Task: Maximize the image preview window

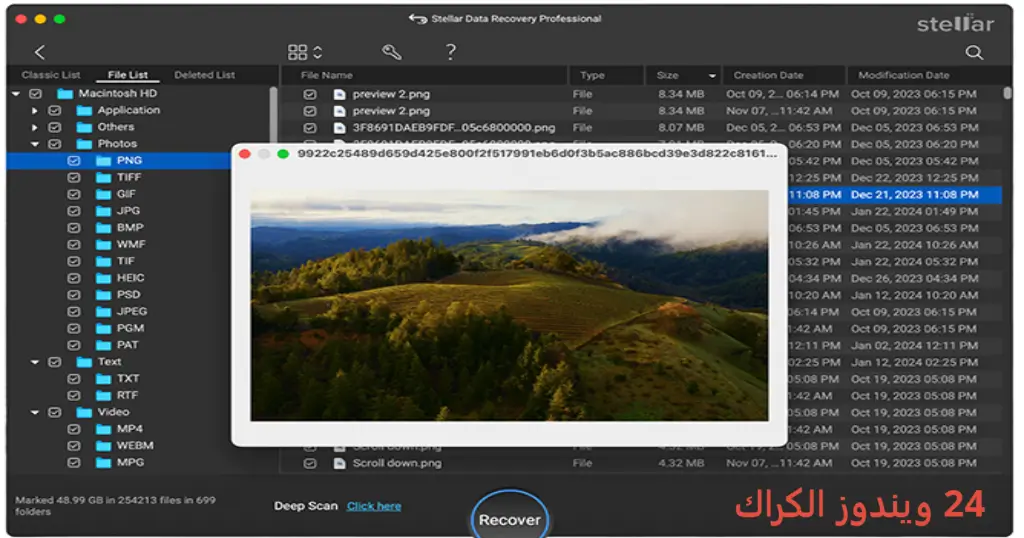Action: tap(283, 154)
